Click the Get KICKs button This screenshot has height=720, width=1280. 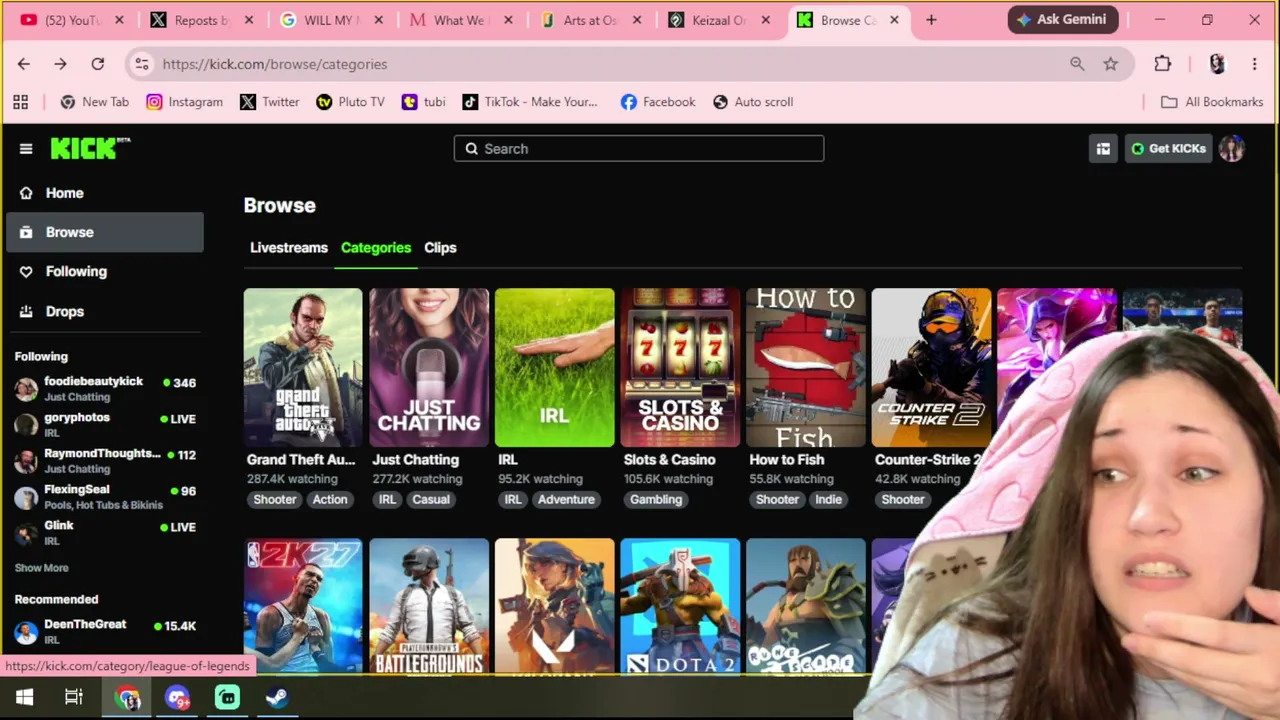click(1168, 149)
